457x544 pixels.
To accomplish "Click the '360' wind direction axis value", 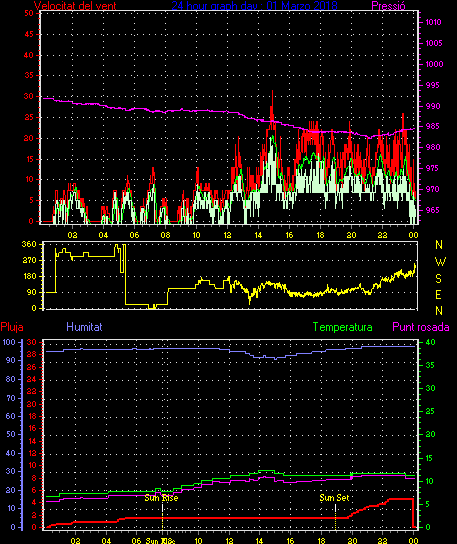I will (x=29, y=244).
